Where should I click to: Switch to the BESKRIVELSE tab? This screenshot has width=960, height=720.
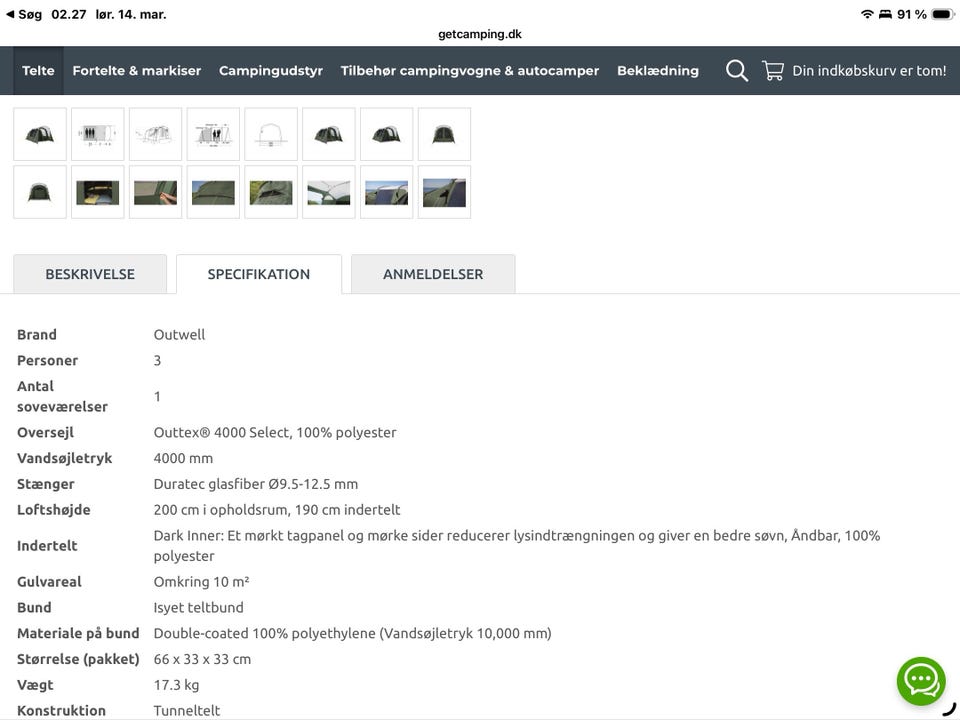coord(90,274)
